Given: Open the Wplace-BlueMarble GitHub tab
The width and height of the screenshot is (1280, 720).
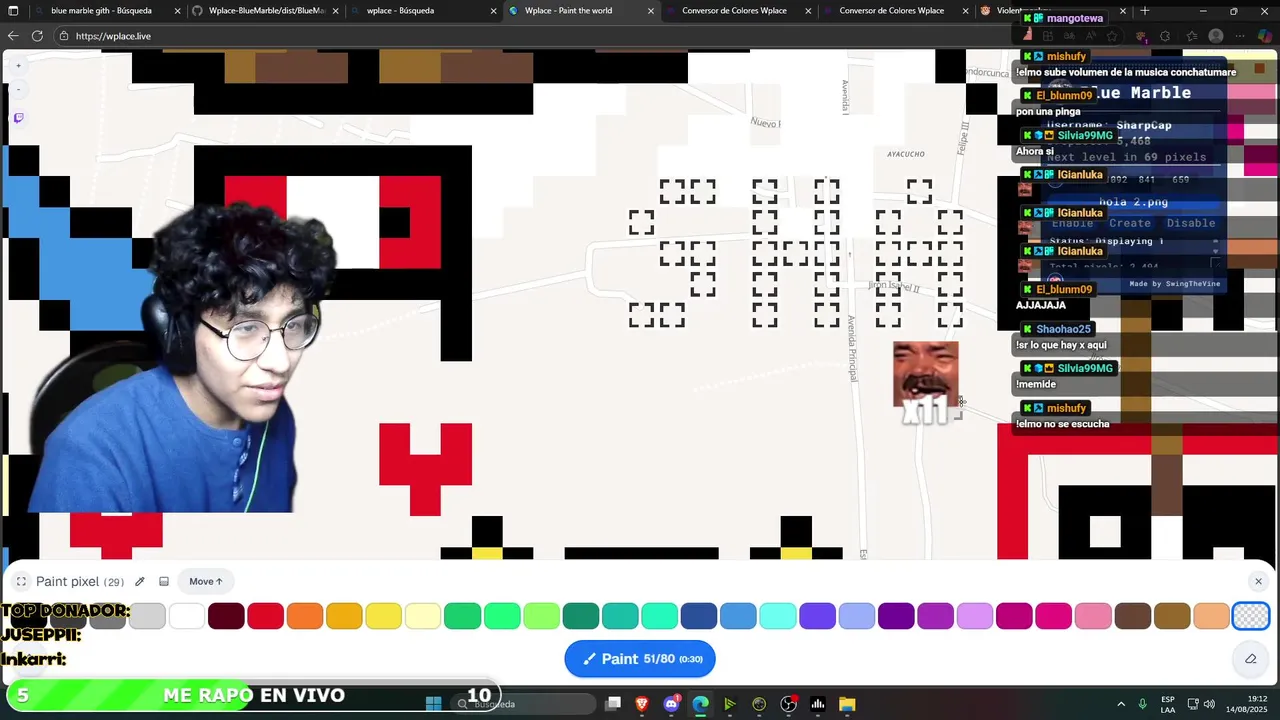Looking at the screenshot, I should click(x=266, y=11).
